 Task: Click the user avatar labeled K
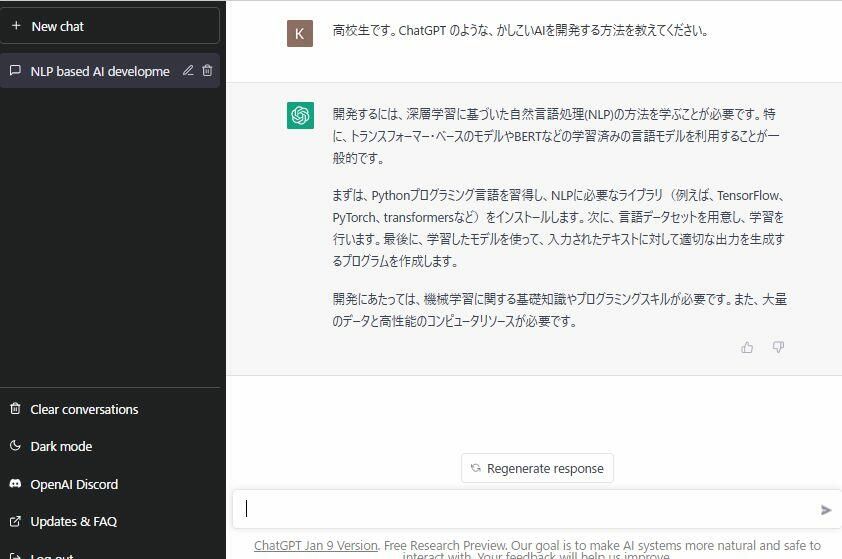pyautogui.click(x=300, y=33)
